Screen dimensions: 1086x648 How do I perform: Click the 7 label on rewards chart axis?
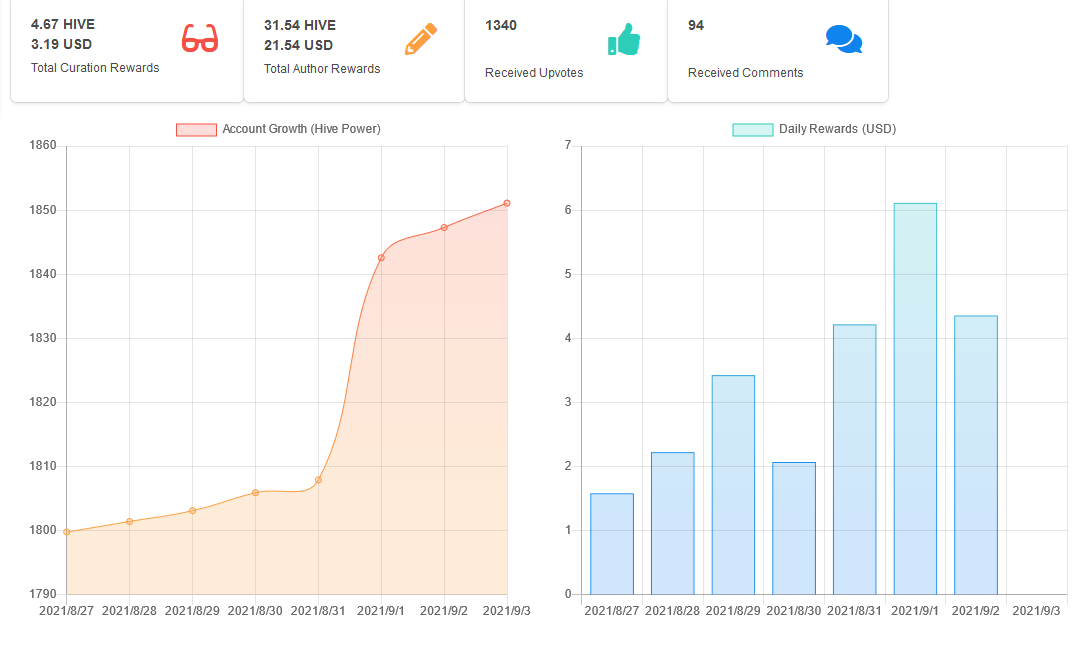tap(568, 145)
